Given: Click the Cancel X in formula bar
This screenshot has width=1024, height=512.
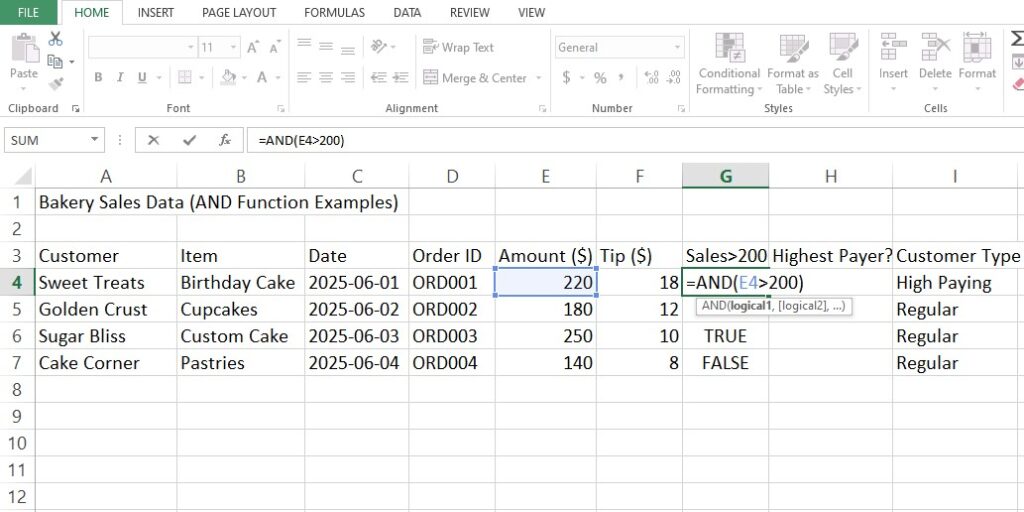Looking at the screenshot, I should pos(153,140).
